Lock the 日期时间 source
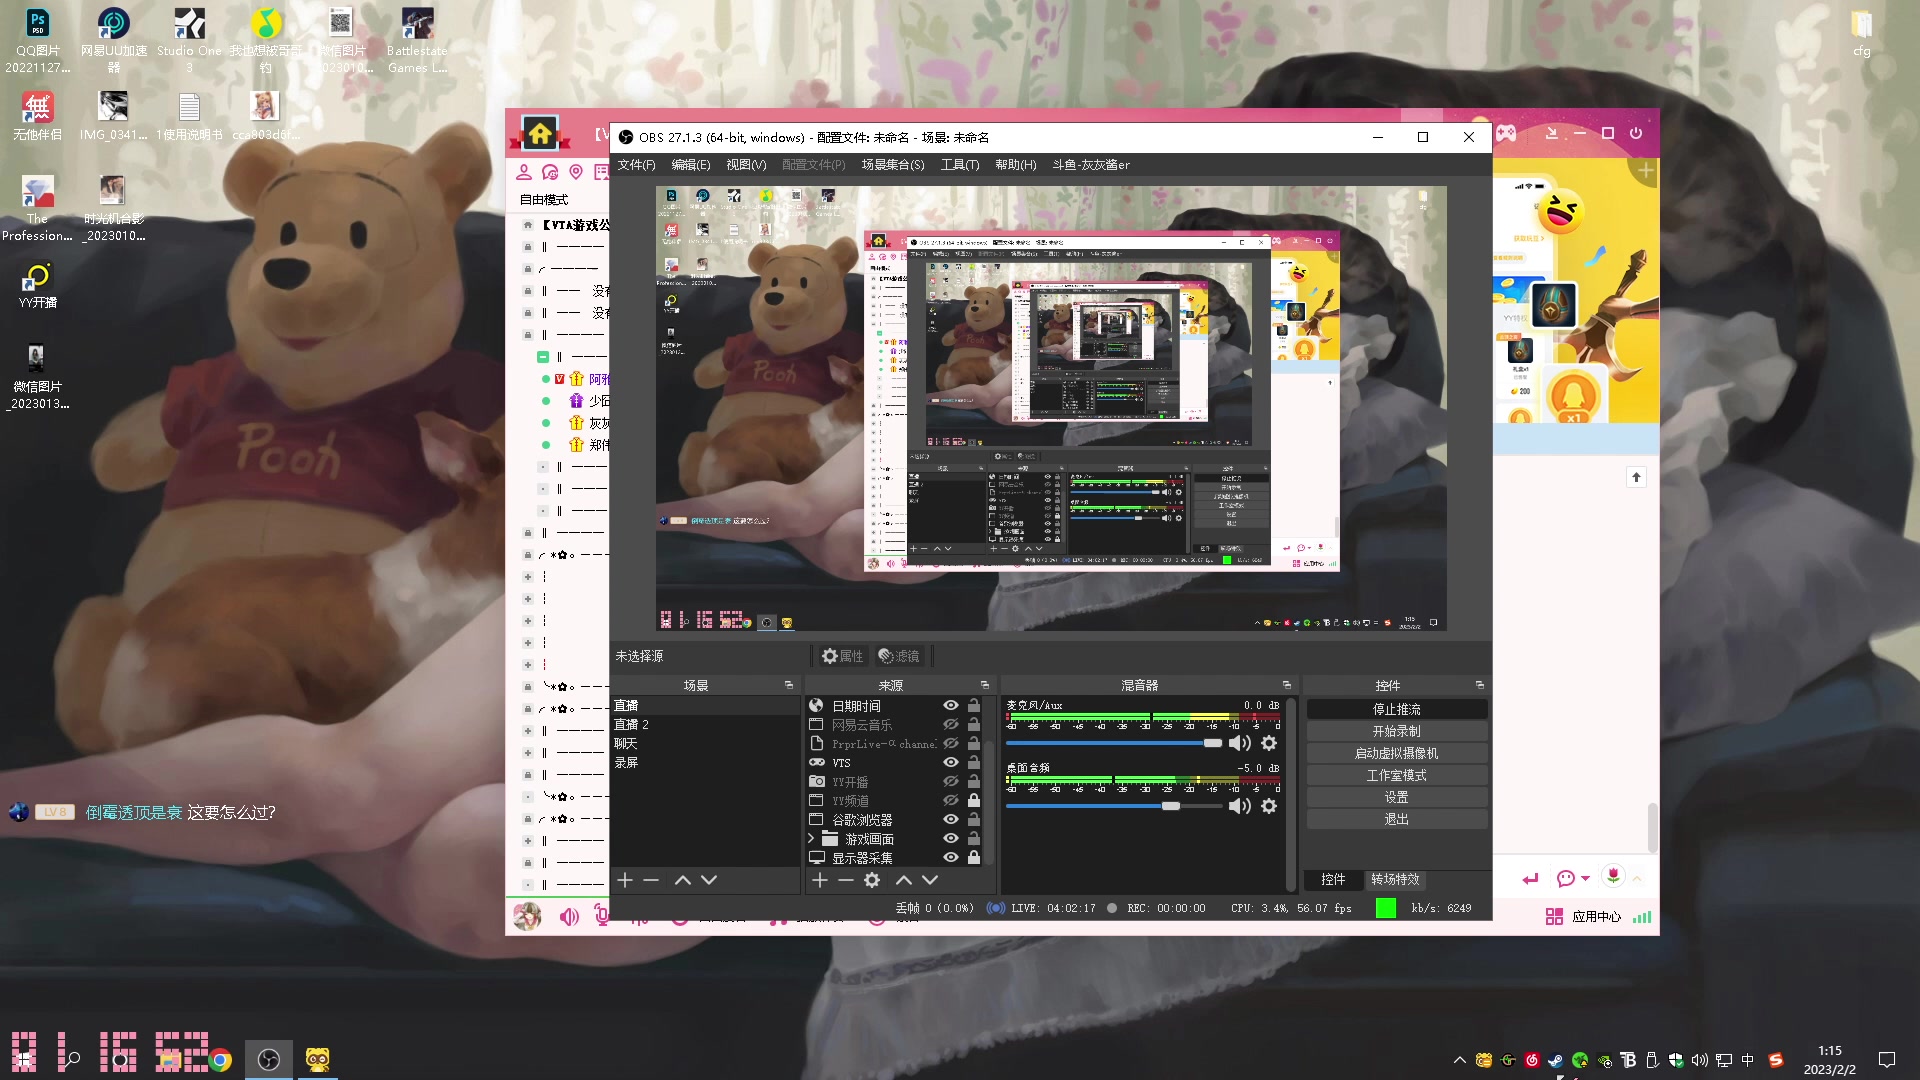 click(x=974, y=706)
